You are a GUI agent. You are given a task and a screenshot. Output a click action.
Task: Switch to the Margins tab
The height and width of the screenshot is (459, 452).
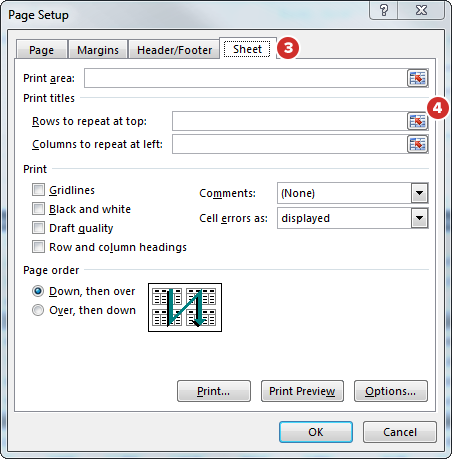pyautogui.click(x=98, y=50)
